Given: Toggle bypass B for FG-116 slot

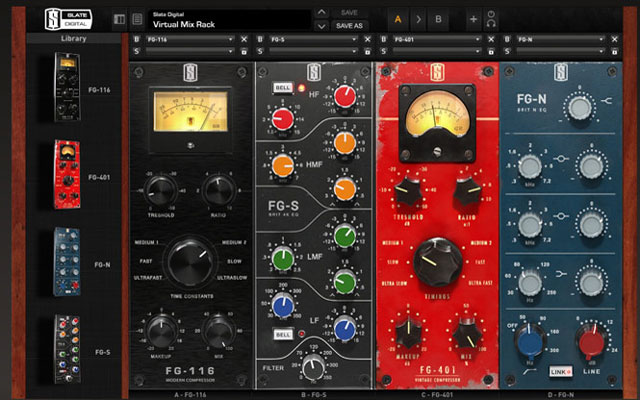Looking at the screenshot, I should click(137, 39).
